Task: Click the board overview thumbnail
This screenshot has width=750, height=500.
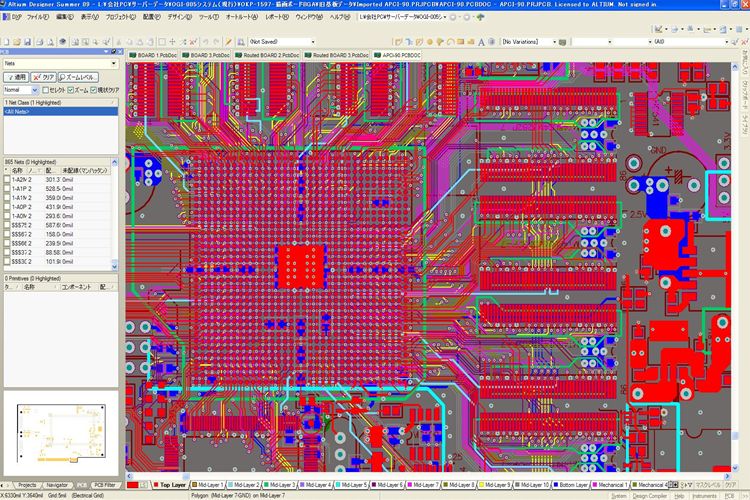Action: point(61,433)
